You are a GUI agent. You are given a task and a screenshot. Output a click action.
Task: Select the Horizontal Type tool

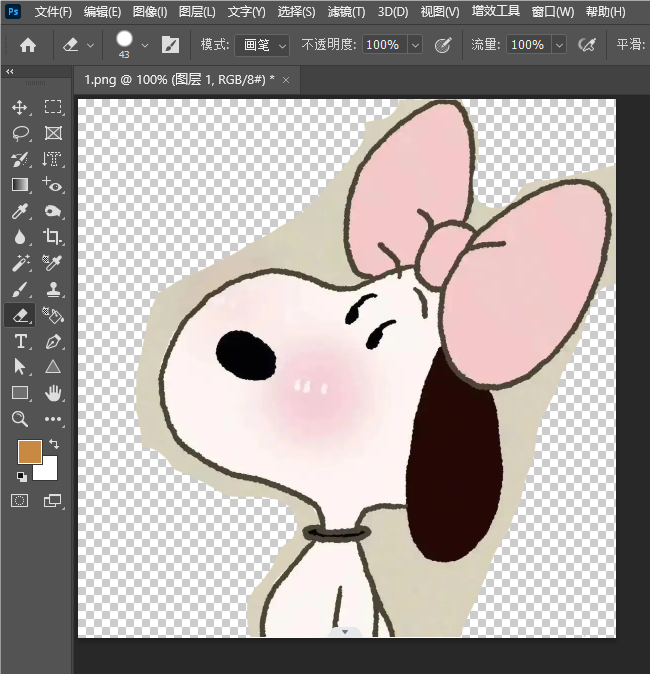point(20,341)
